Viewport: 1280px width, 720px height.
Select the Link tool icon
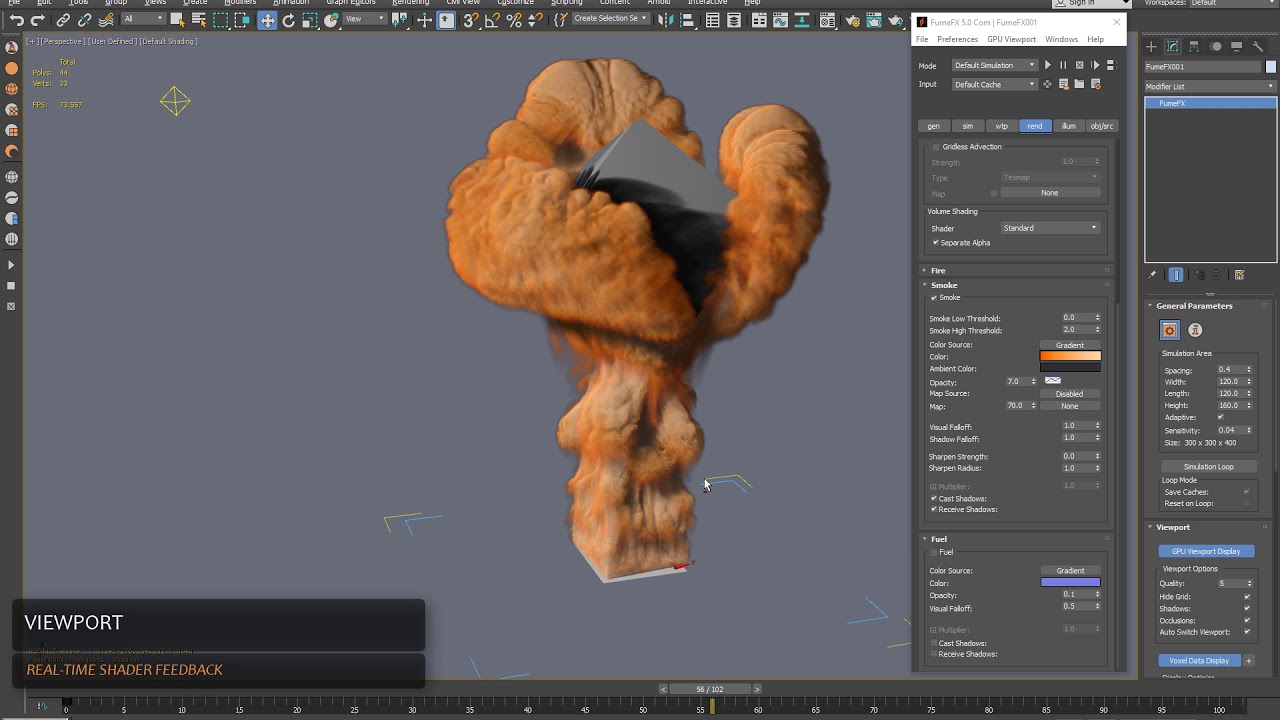63,20
